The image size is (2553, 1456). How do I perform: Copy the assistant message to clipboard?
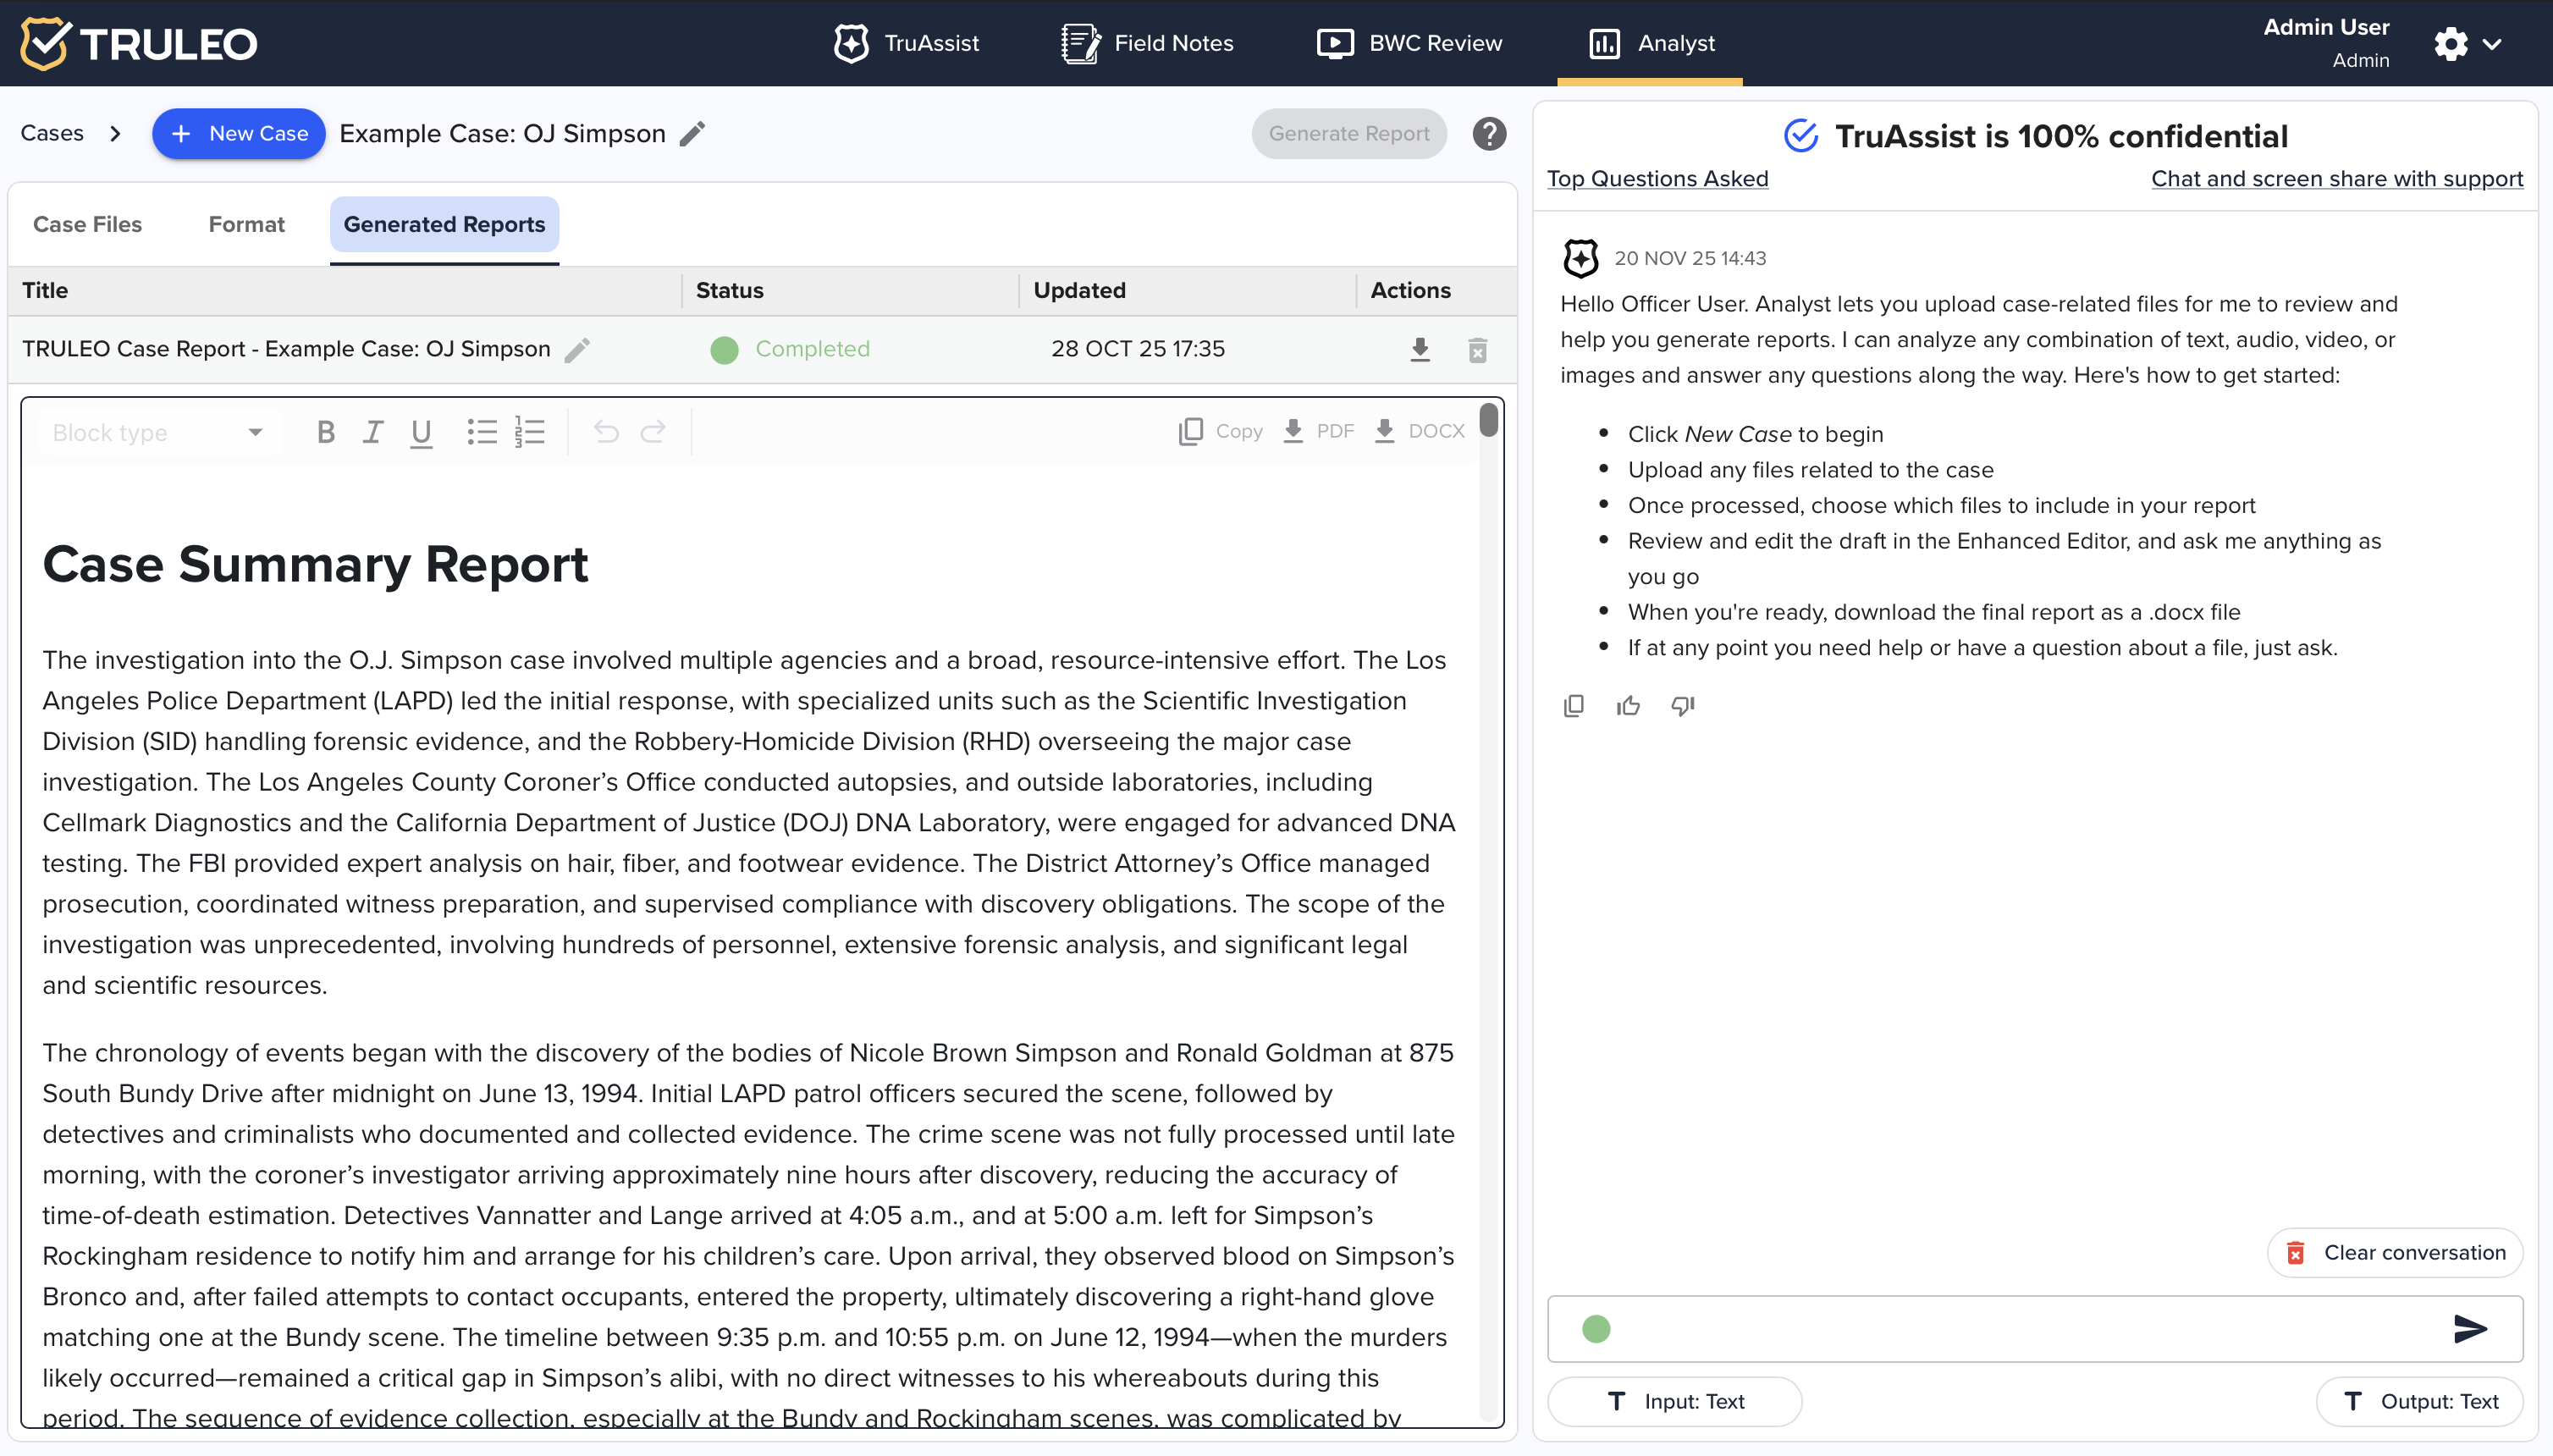[x=1573, y=706]
